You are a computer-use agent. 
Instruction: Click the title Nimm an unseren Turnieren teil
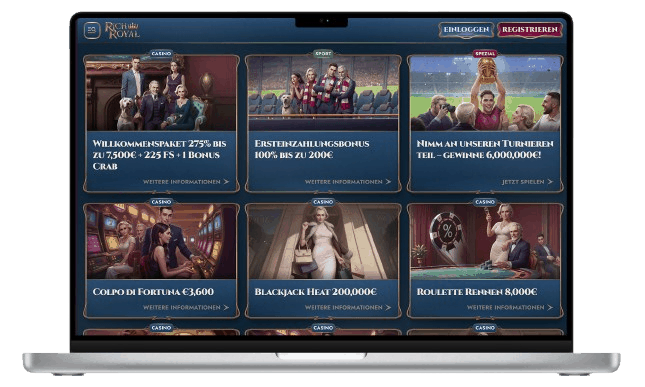(x=485, y=149)
